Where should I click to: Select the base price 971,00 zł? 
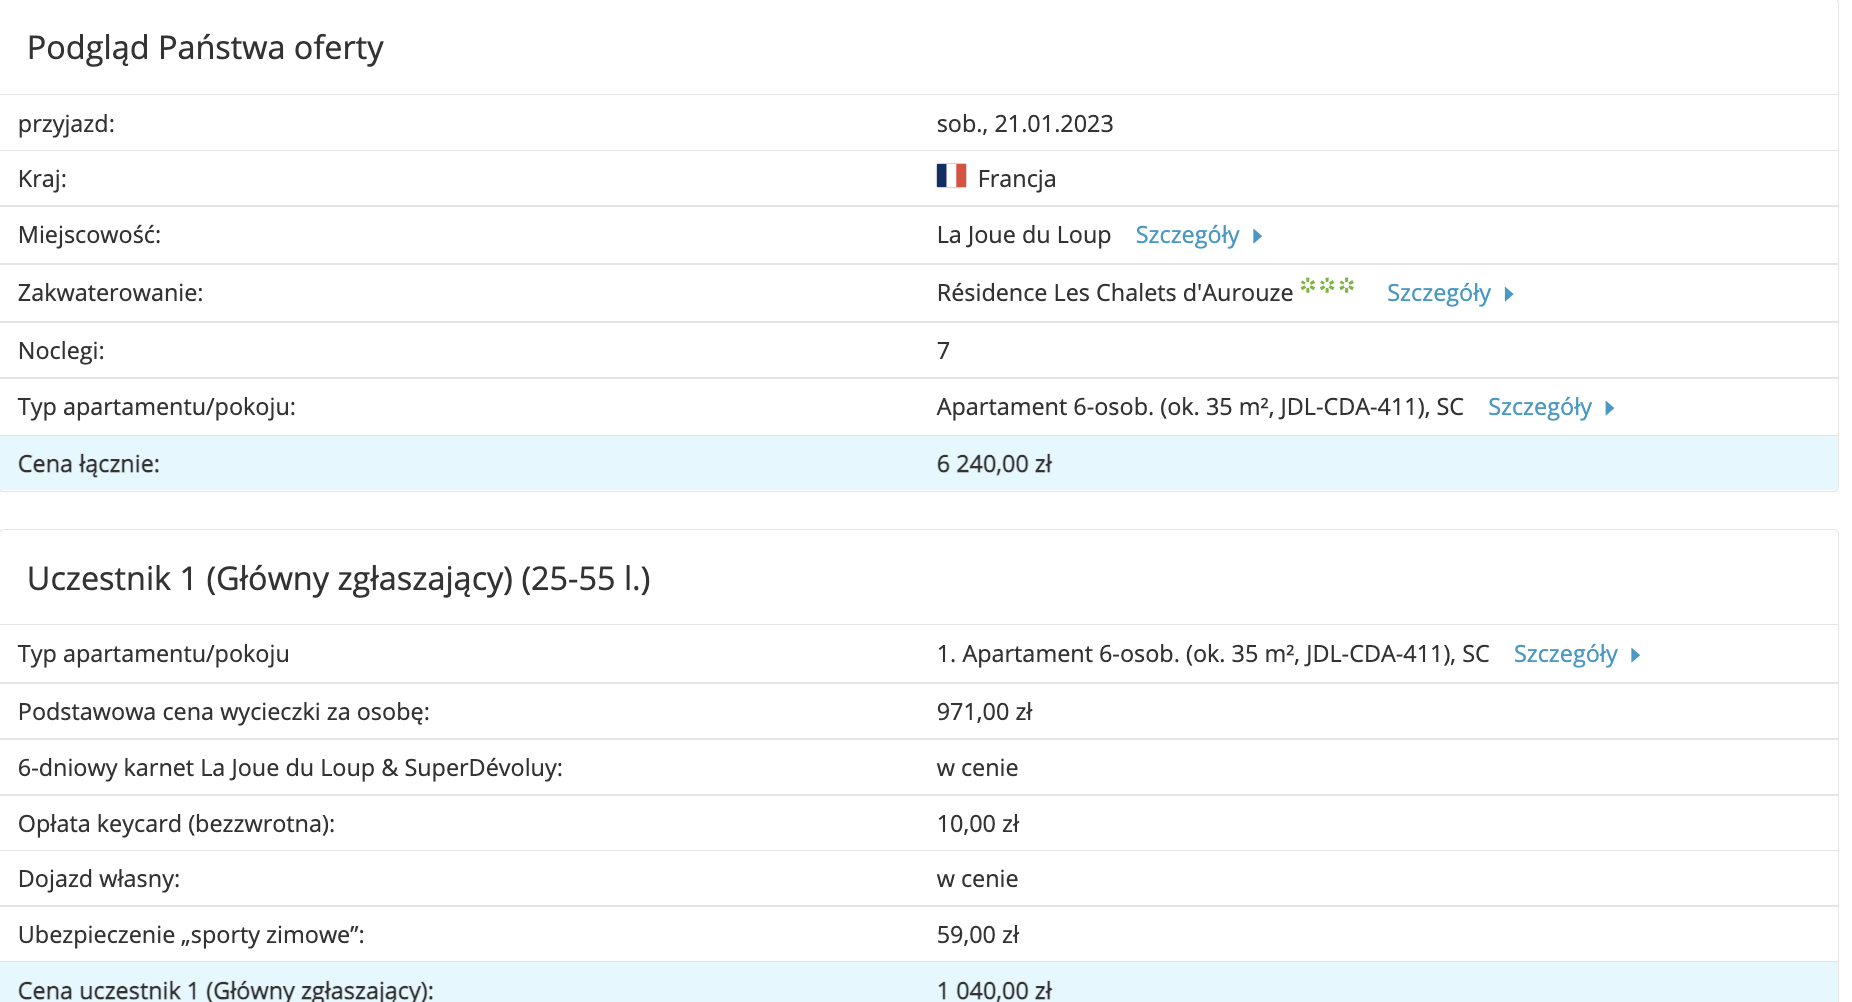984,712
